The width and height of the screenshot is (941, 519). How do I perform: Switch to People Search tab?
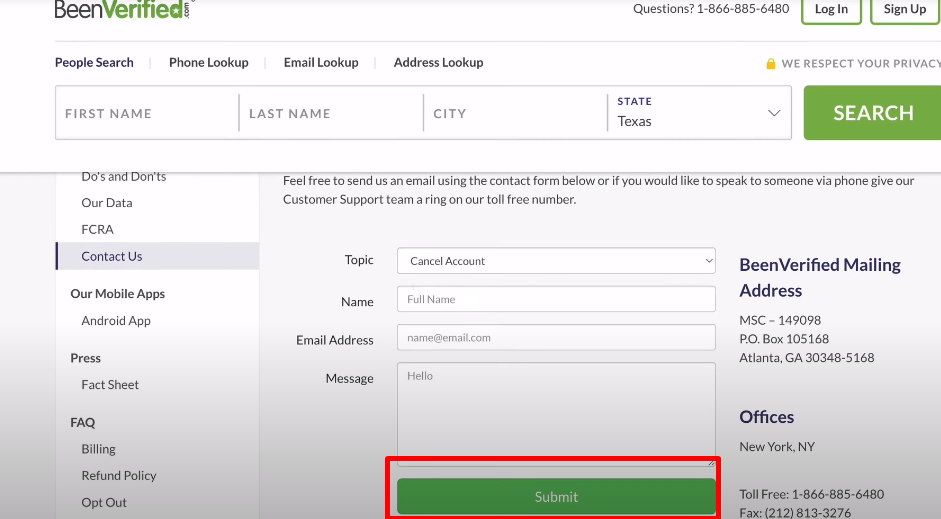(94, 62)
